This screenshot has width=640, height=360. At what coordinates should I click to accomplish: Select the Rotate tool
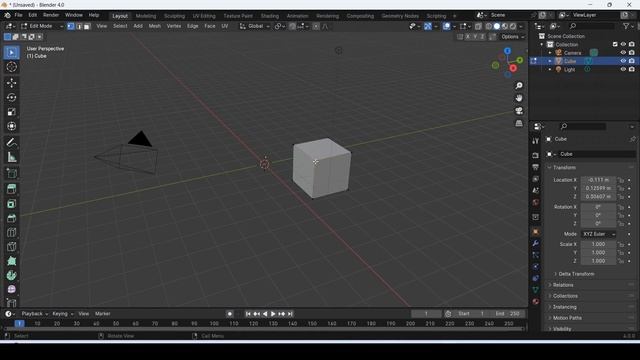11,97
